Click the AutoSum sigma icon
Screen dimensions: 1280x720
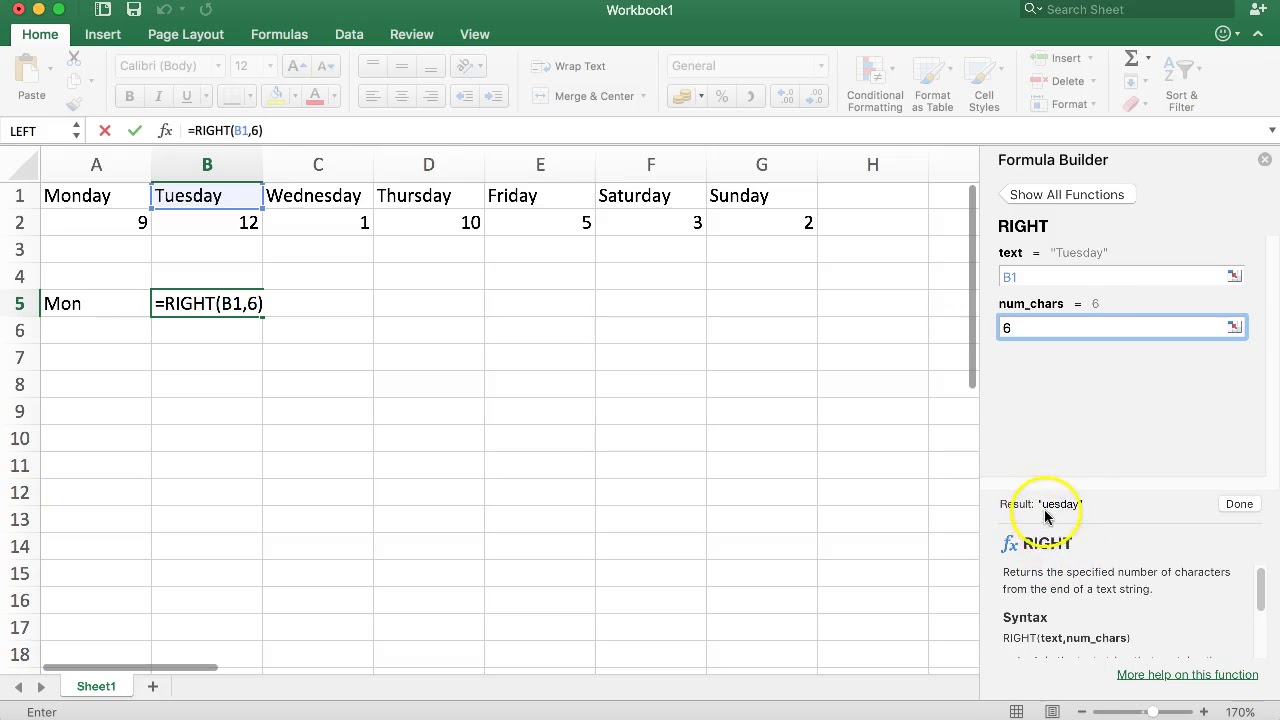click(x=1131, y=59)
